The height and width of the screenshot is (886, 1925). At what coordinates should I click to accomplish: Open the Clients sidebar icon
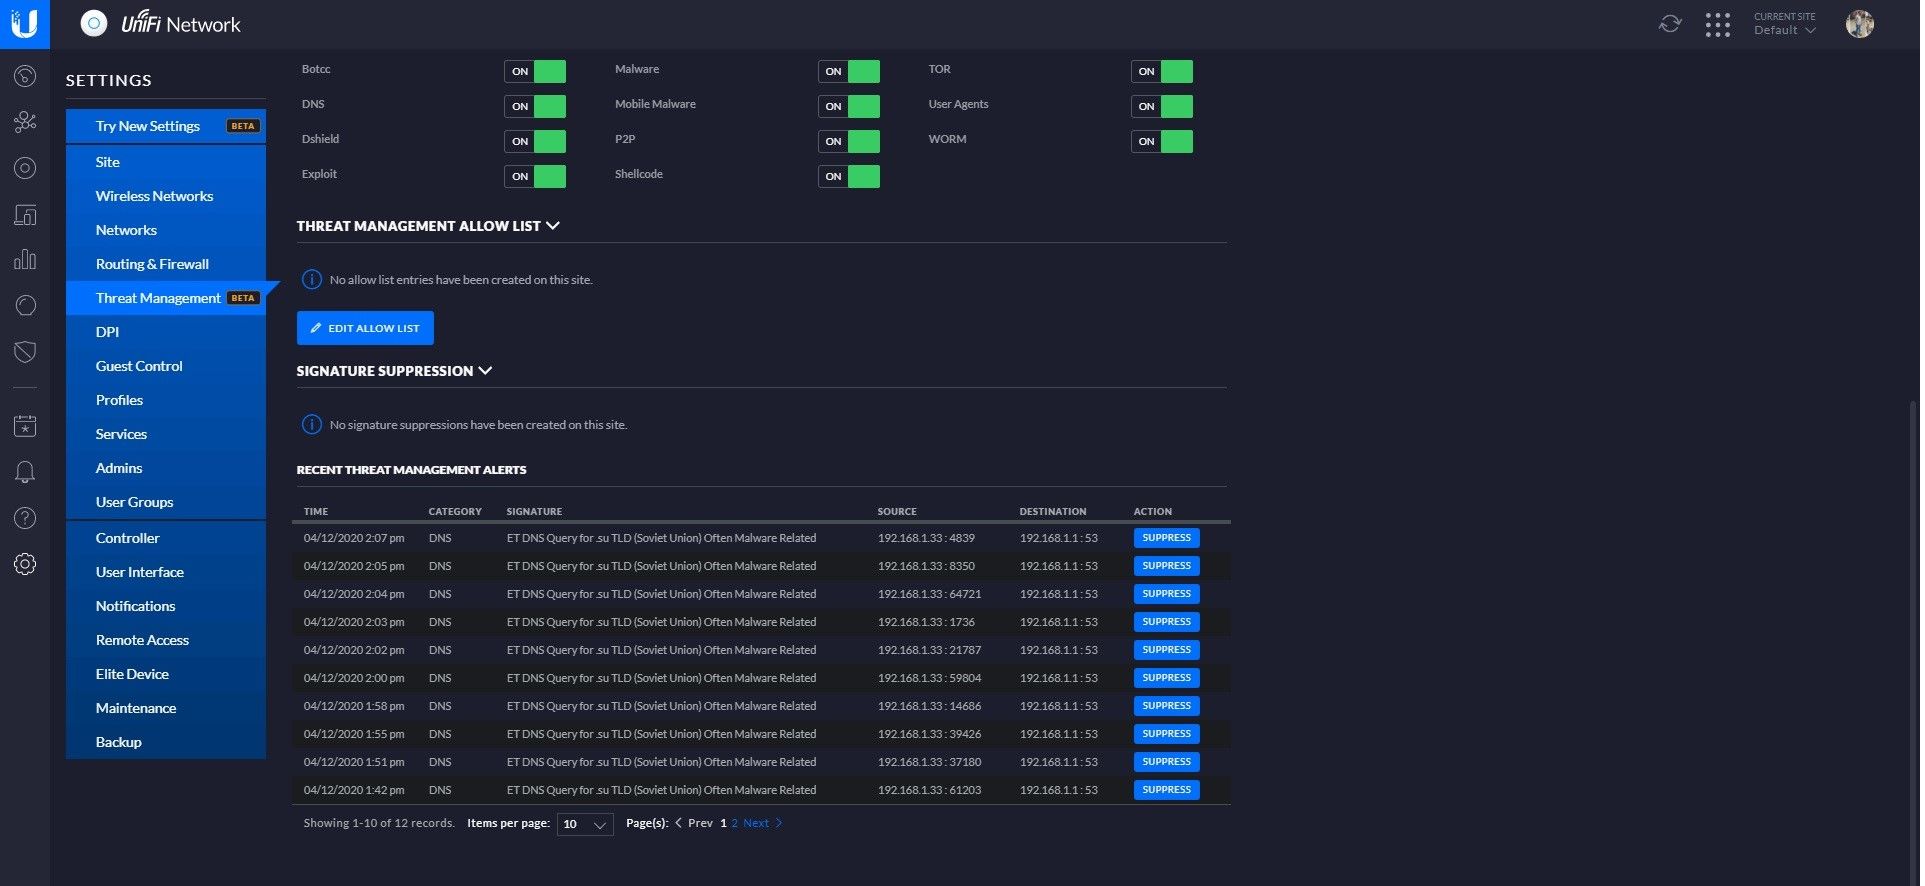pos(25,214)
